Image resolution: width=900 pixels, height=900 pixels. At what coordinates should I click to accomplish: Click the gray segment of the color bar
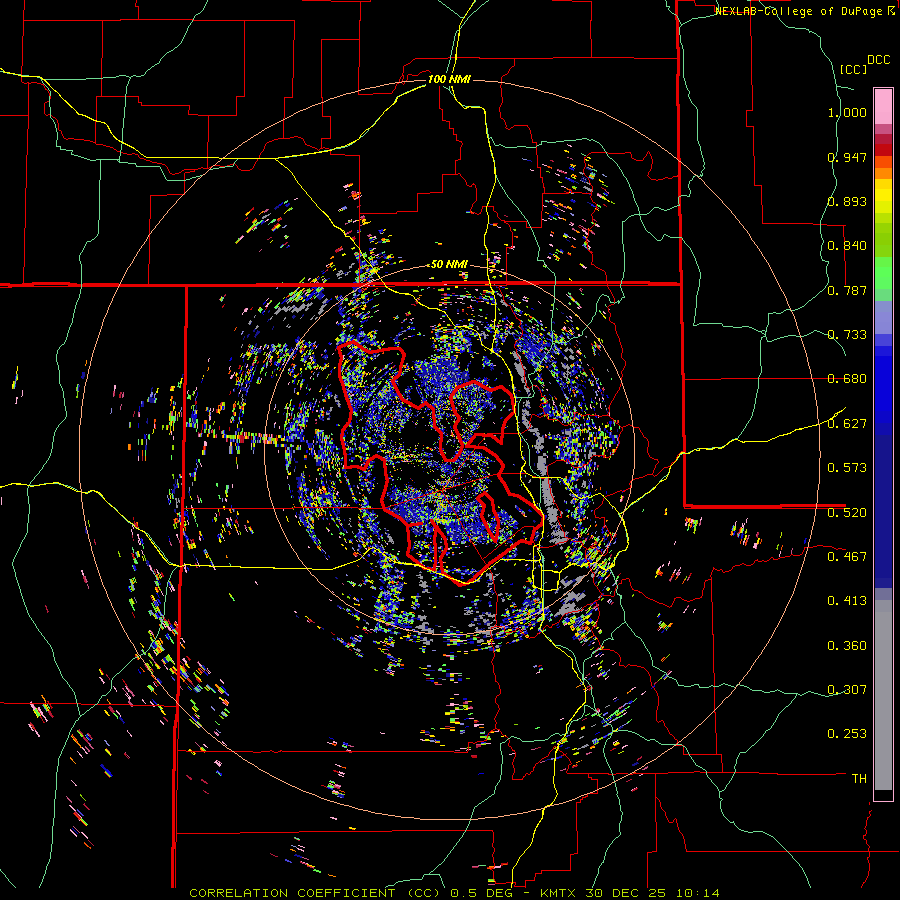(883, 695)
